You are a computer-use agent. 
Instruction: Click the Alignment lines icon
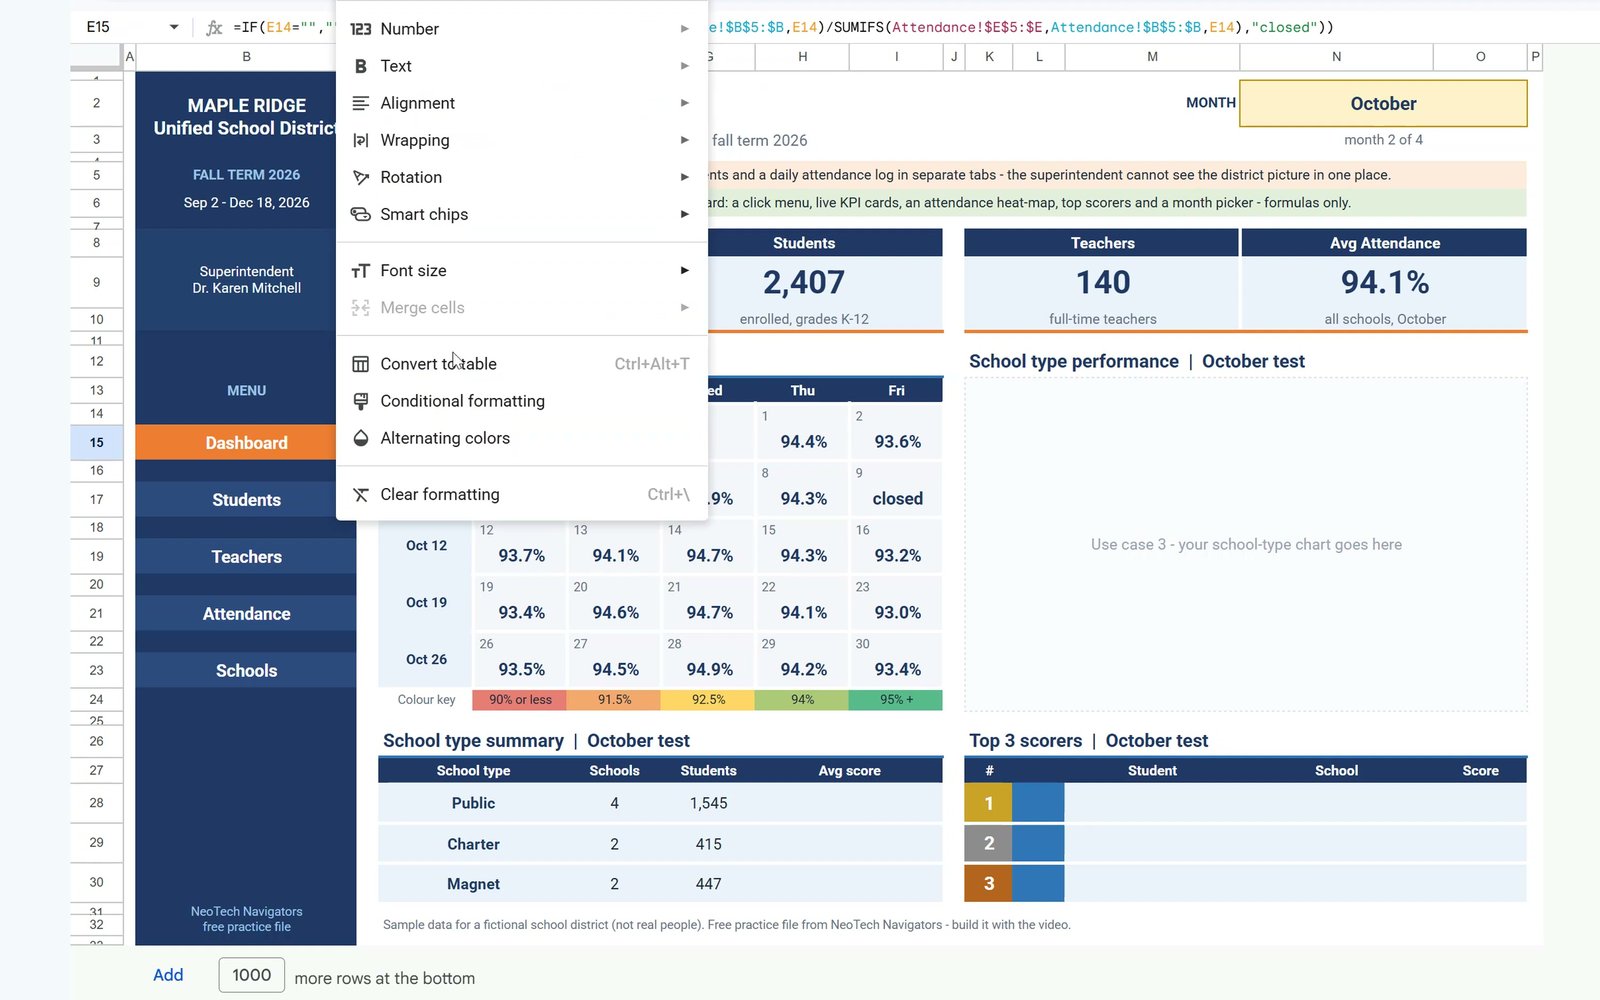click(x=360, y=103)
